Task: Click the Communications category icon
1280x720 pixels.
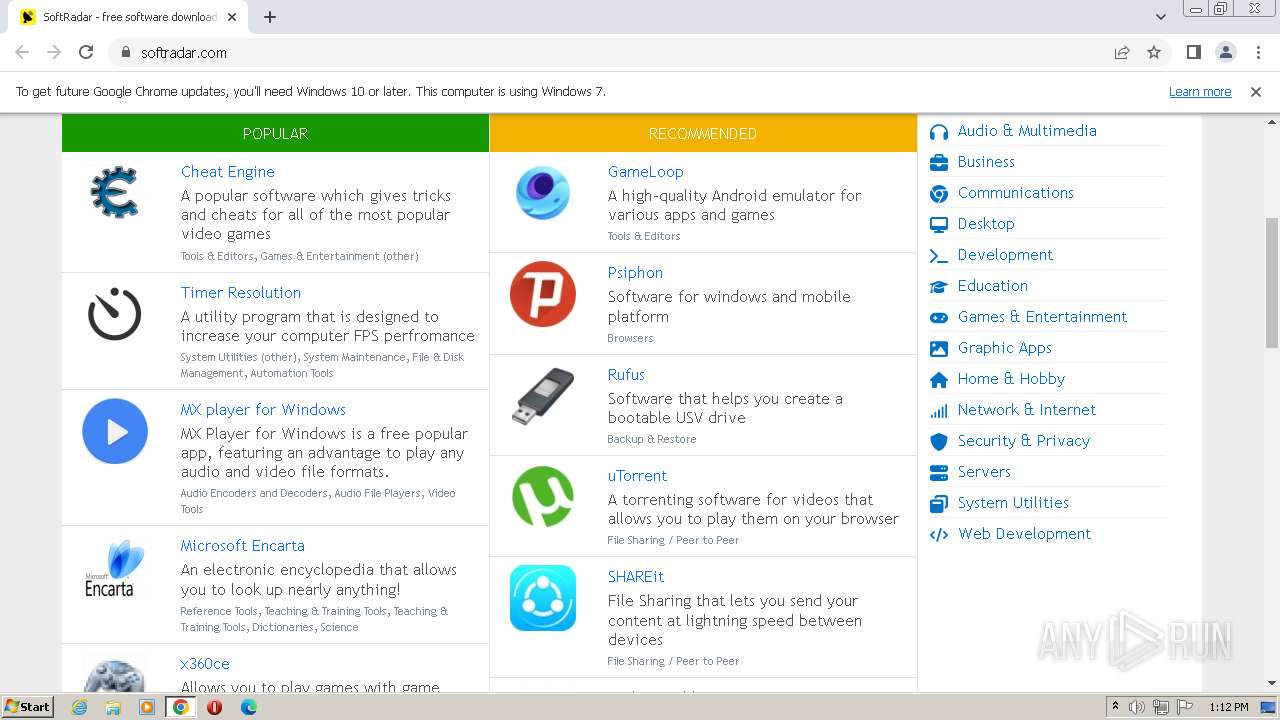Action: click(x=938, y=193)
